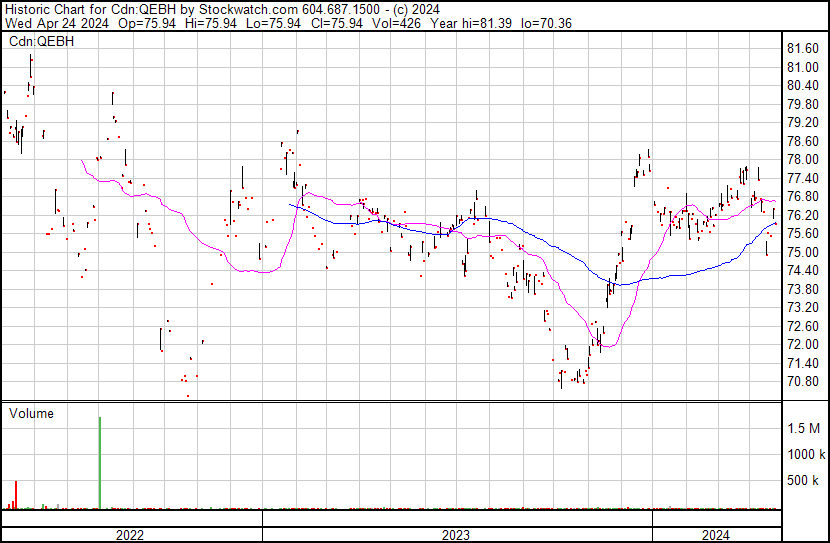The image size is (830, 543).
Task: Select the 2022 year label on timeline
Action: [x=130, y=534]
